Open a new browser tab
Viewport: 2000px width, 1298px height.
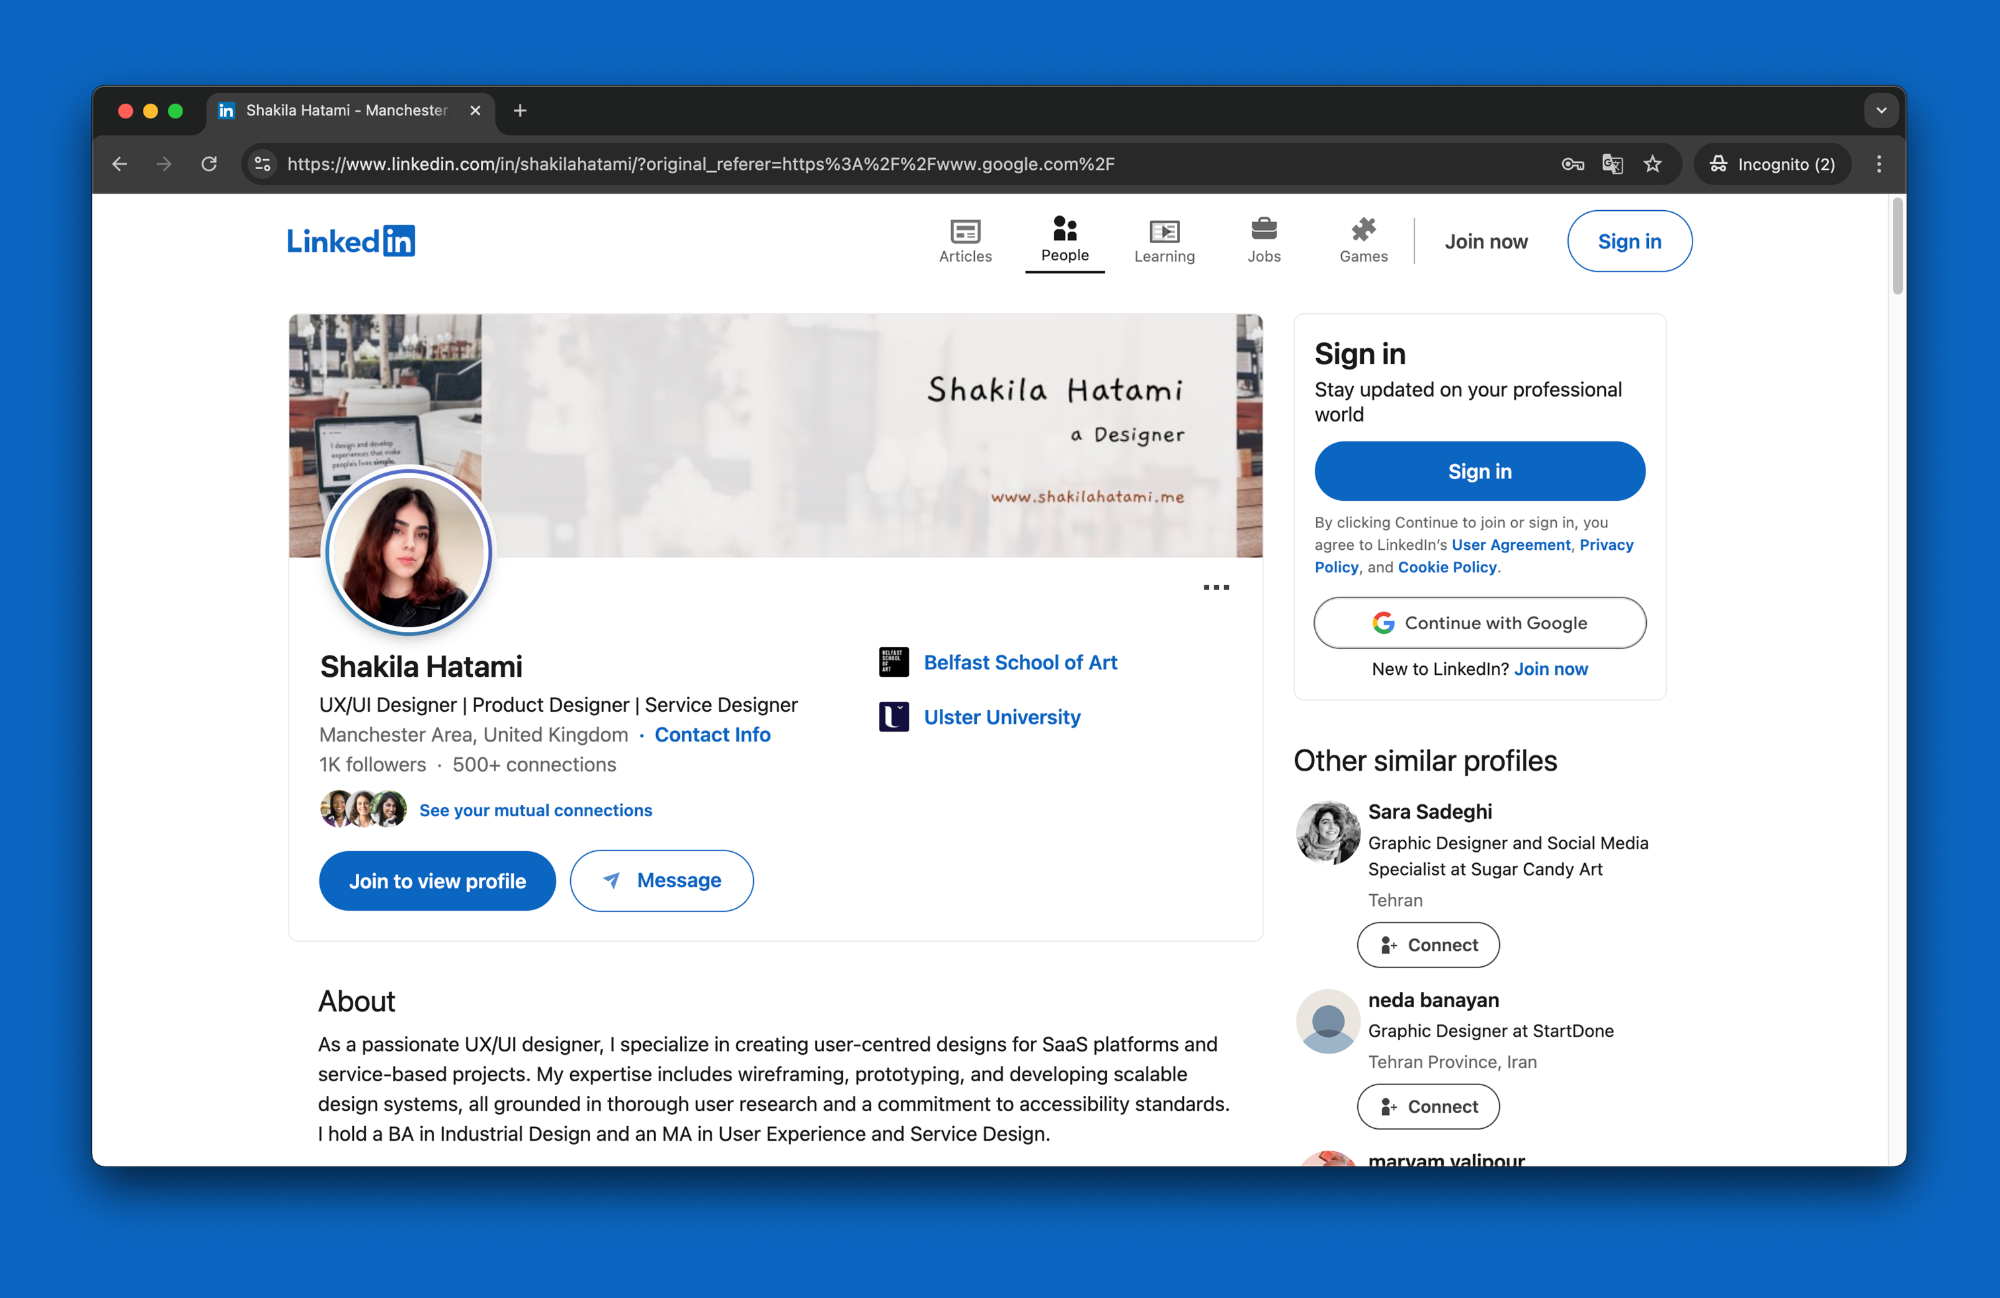520,110
